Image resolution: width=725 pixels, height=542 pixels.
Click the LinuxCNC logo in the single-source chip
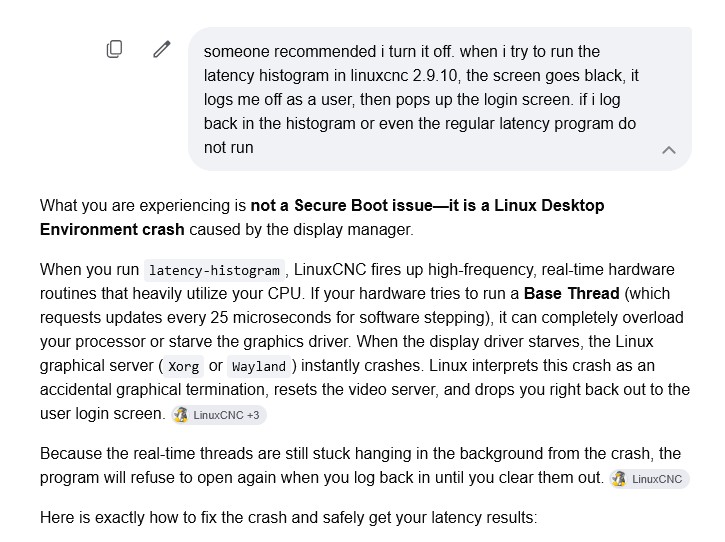(619, 479)
